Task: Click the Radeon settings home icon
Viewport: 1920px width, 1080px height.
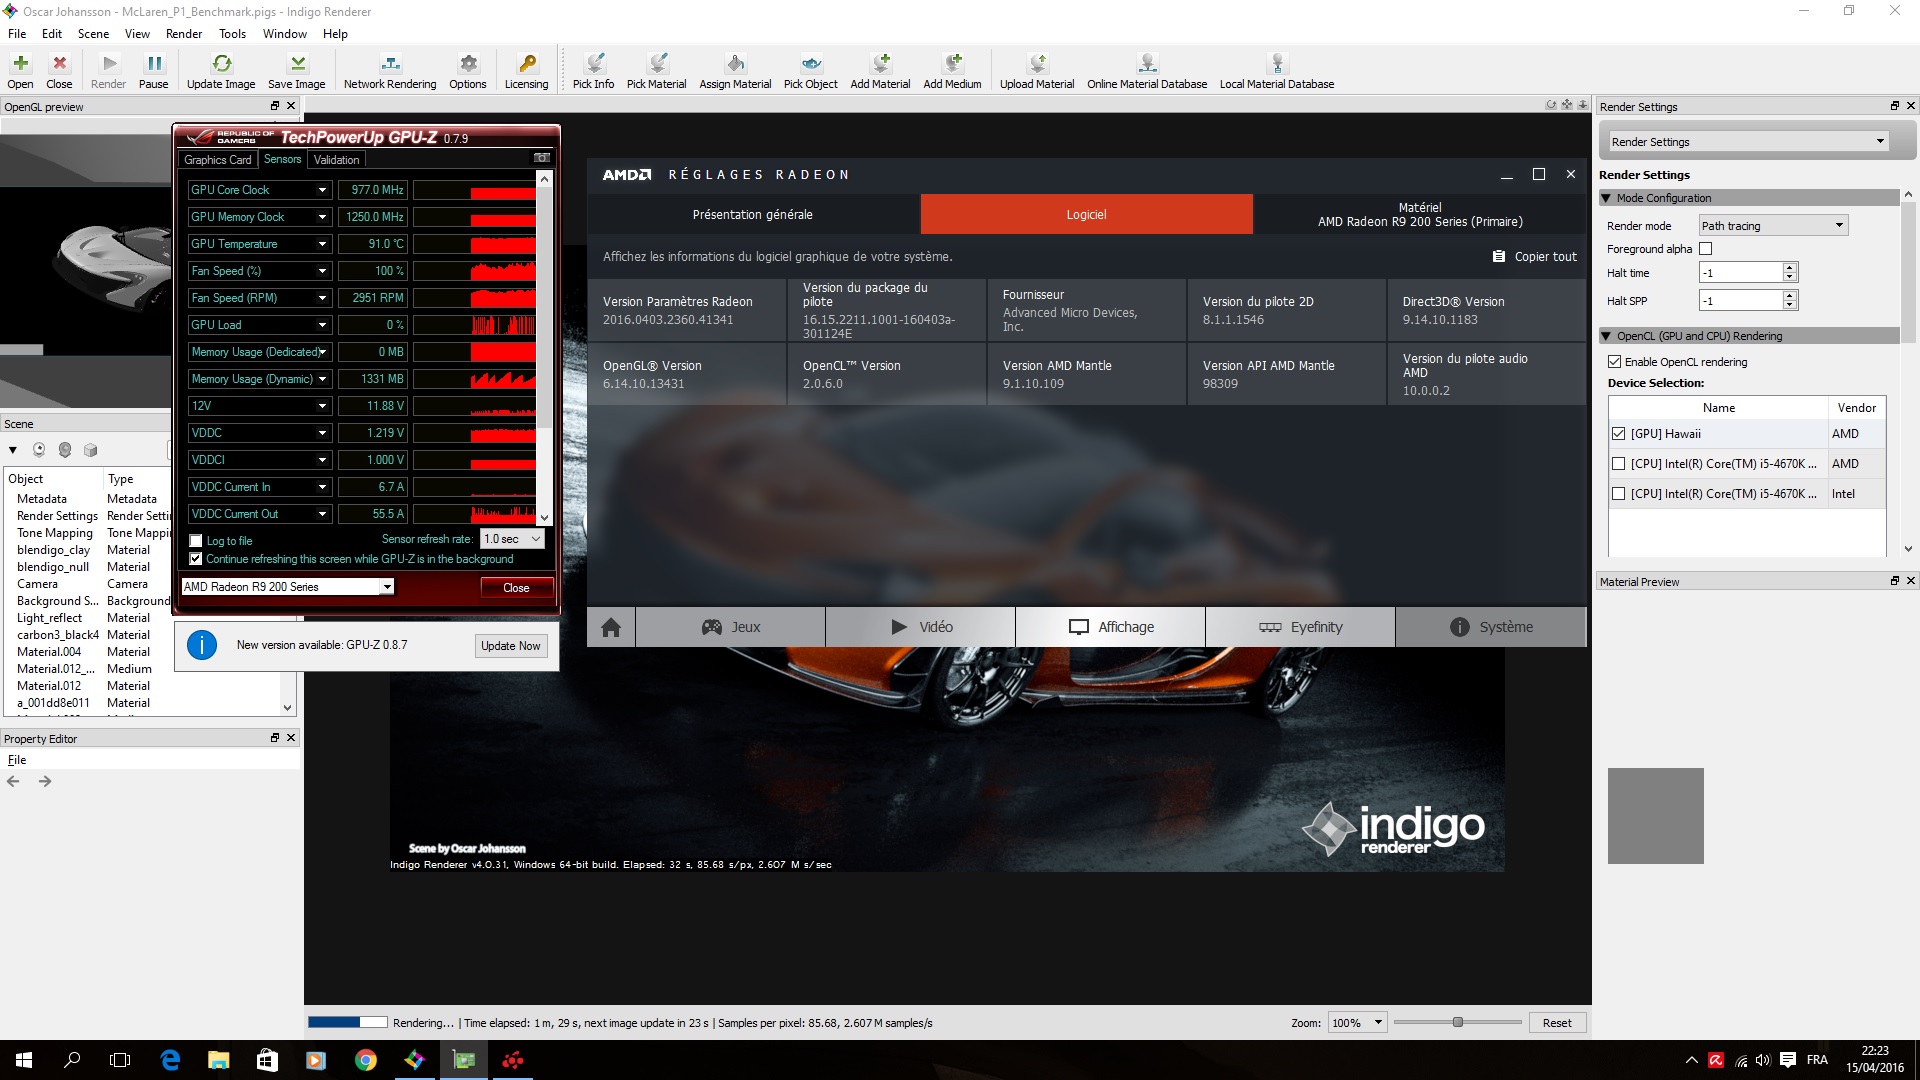Action: coord(611,627)
